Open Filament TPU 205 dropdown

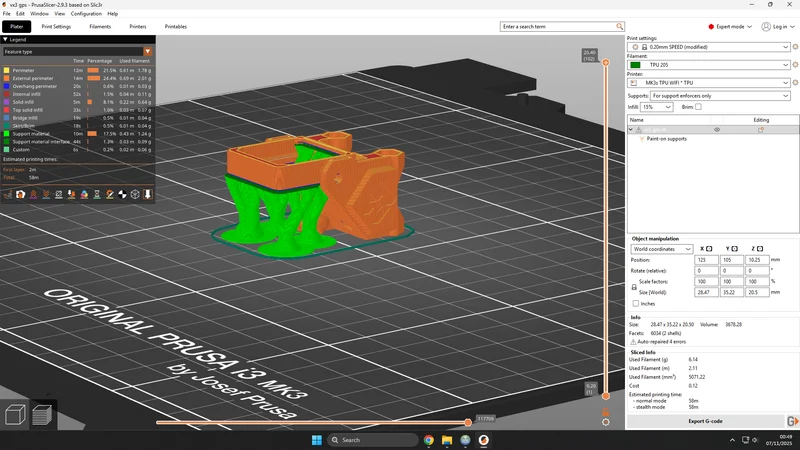tap(708, 65)
